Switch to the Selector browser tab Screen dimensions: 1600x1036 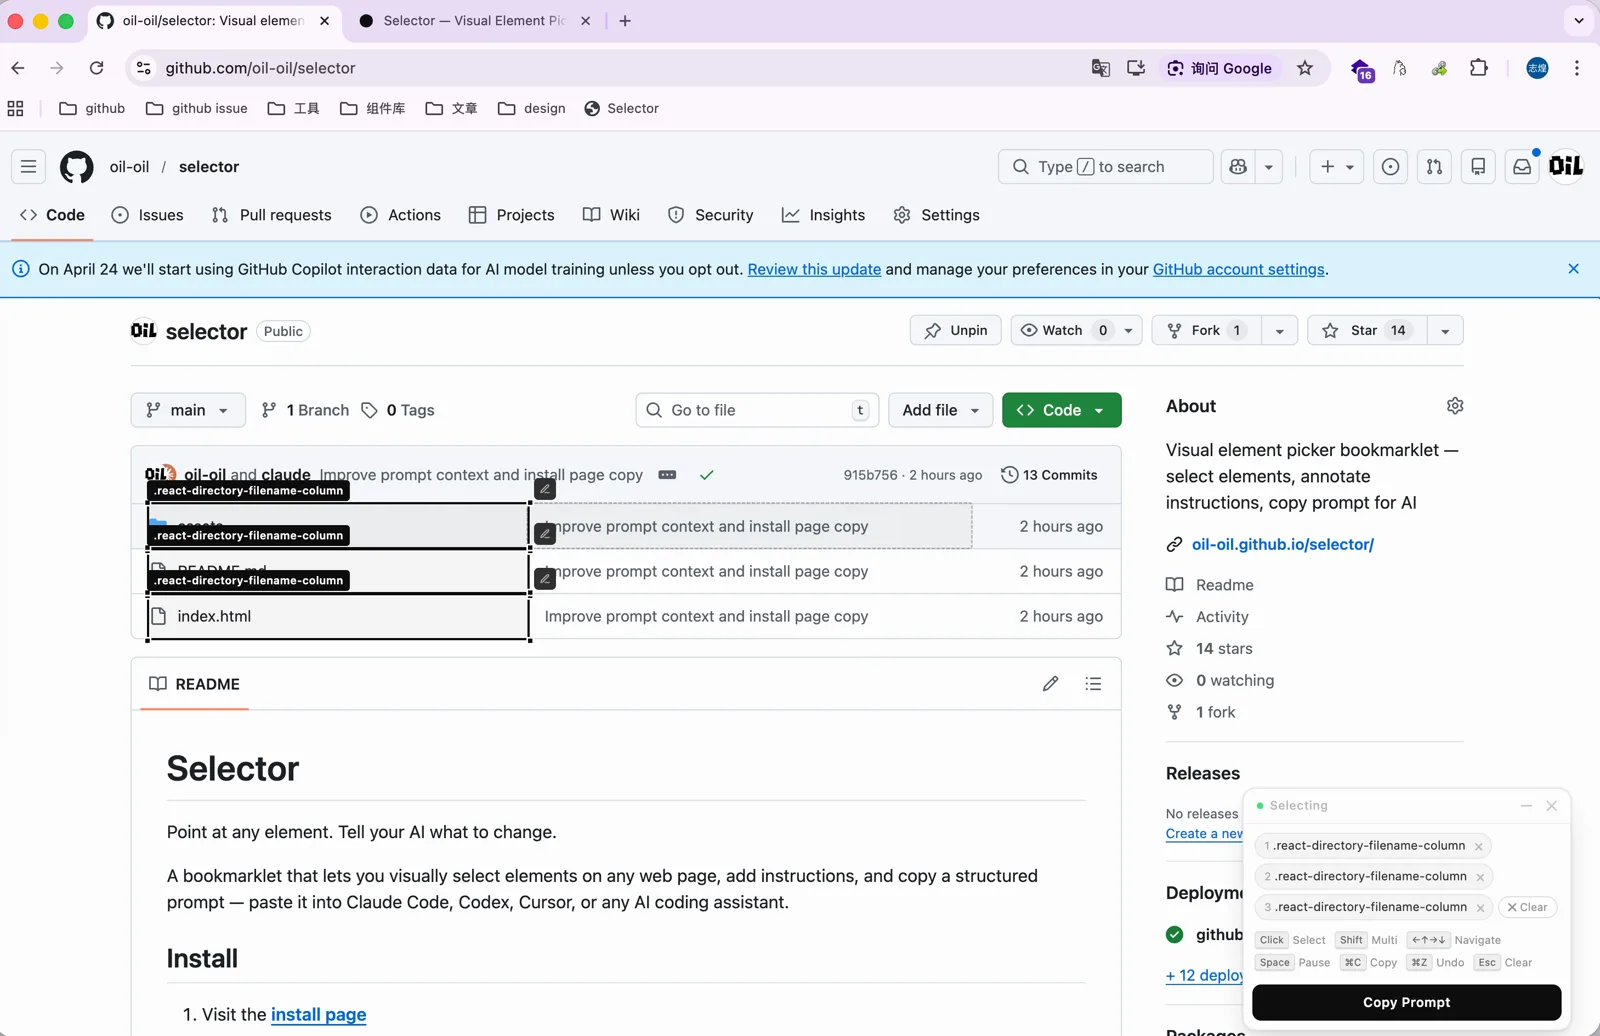474,21
